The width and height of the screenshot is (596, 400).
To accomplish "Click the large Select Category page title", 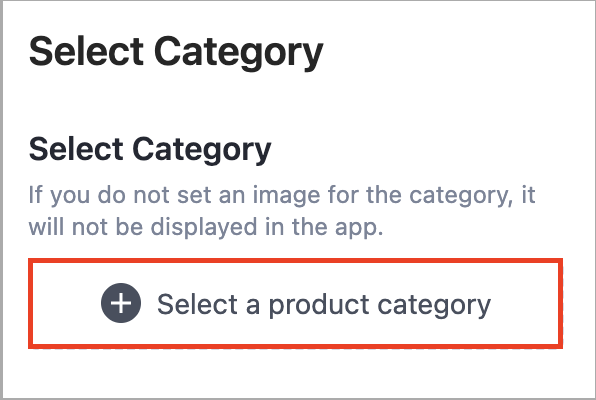I will (x=176, y=52).
